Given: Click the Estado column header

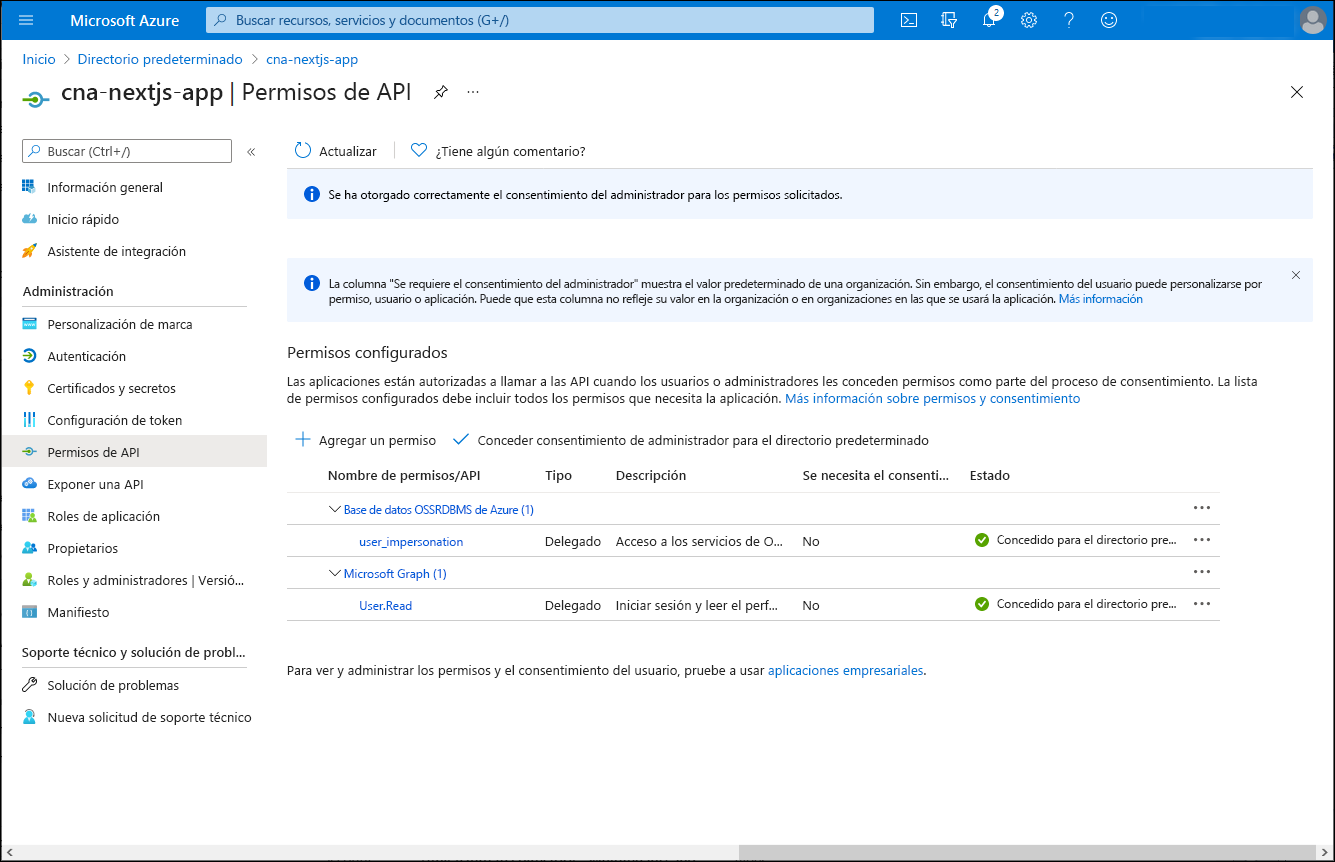Looking at the screenshot, I should point(990,475).
